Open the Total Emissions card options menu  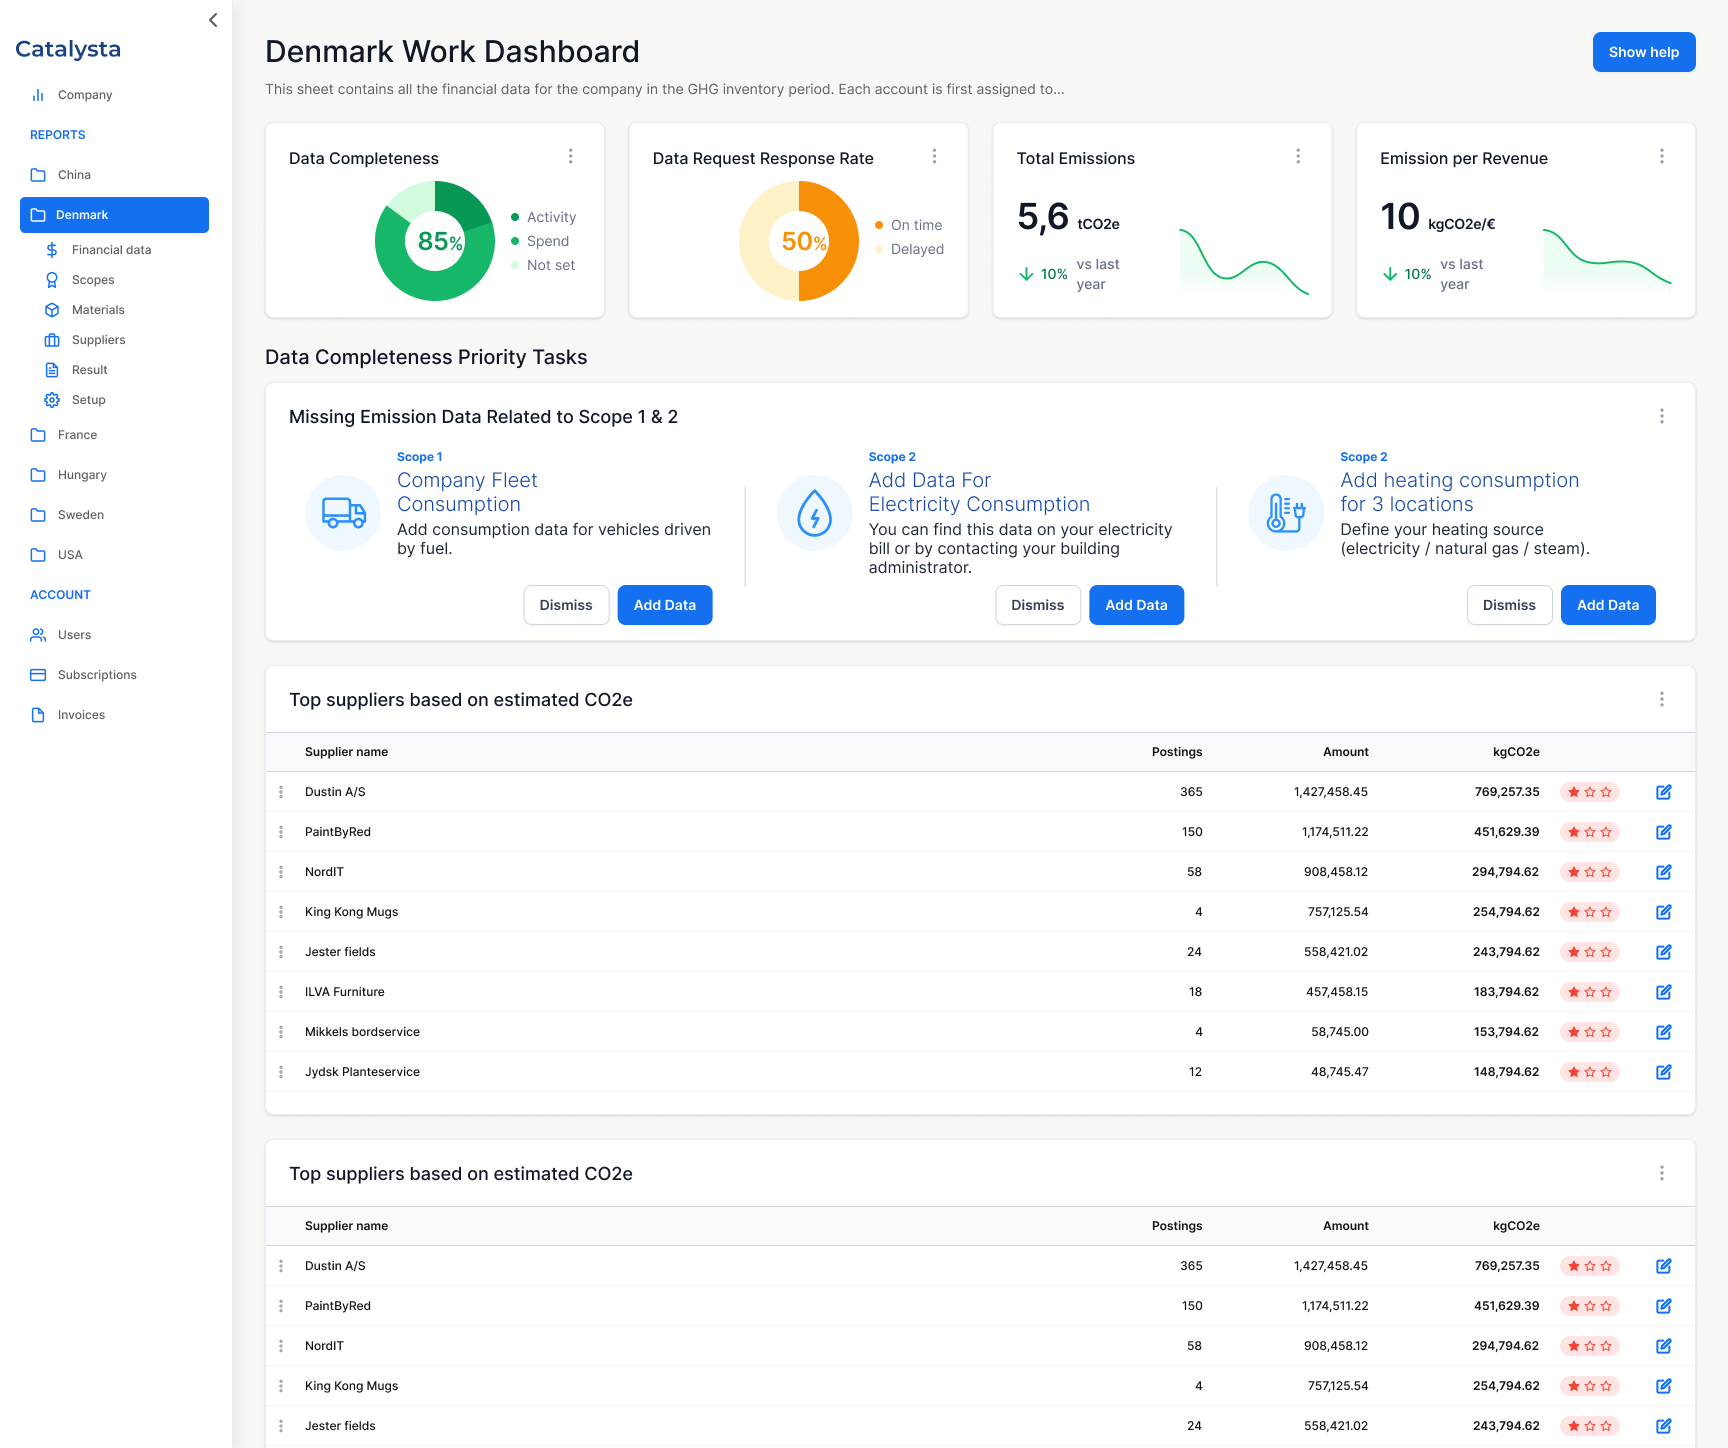[1298, 156]
